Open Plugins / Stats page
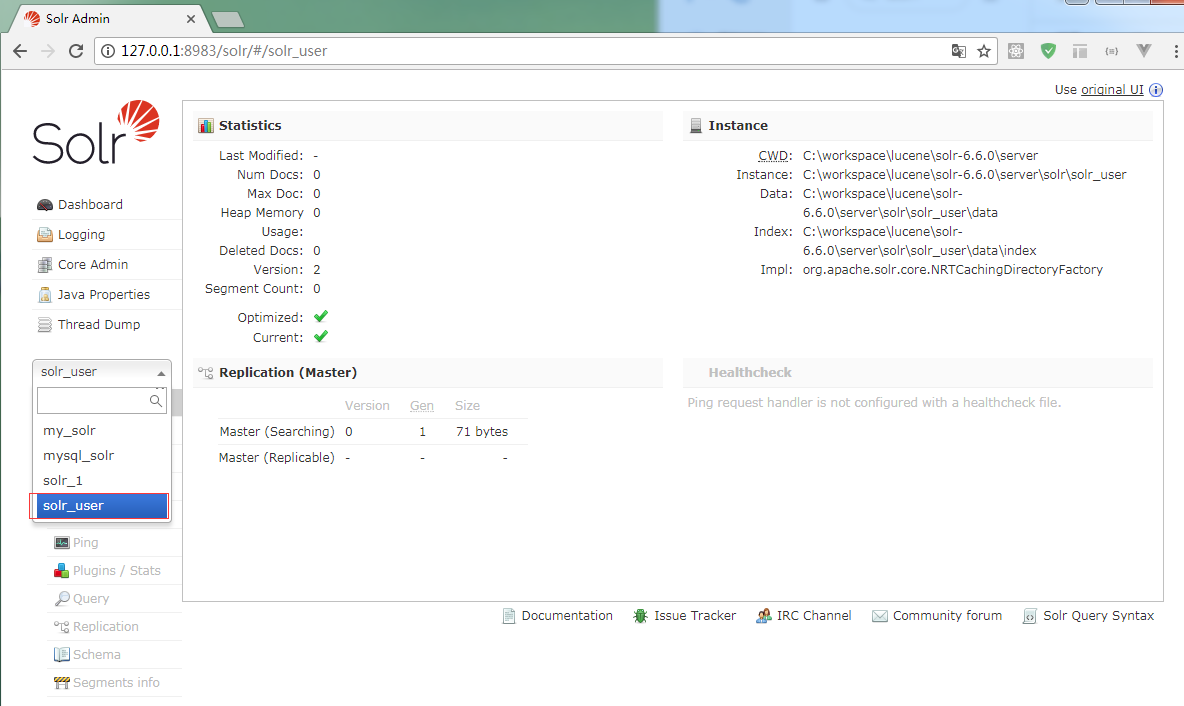The width and height of the screenshot is (1184, 706). [116, 571]
